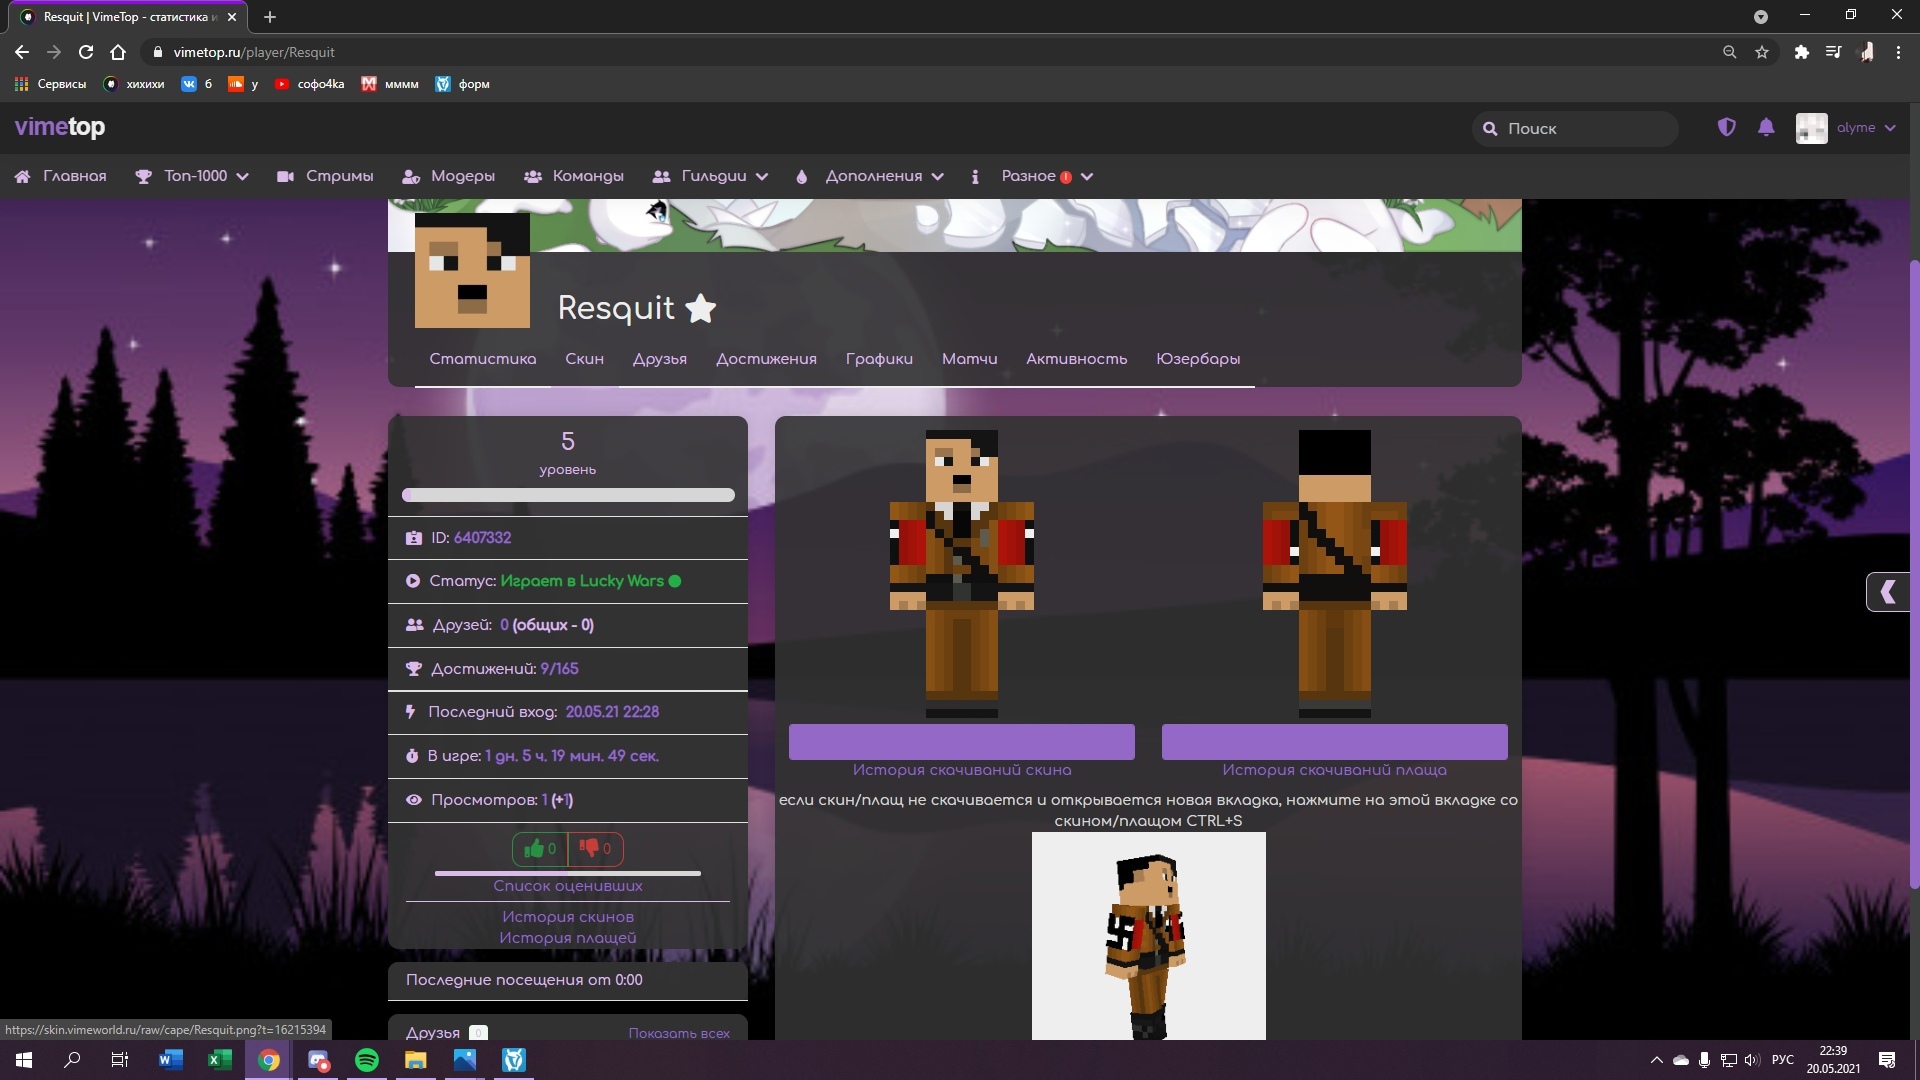Image resolution: width=1920 pixels, height=1080 pixels.
Task: Click the info icon in navigation
Action: tap(975, 176)
